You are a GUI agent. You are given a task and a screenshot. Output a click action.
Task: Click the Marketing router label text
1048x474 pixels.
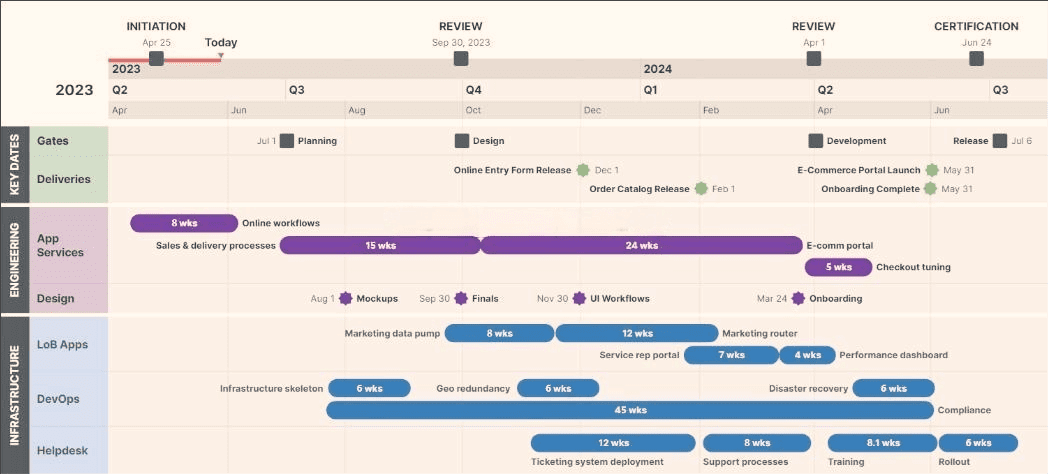760,334
